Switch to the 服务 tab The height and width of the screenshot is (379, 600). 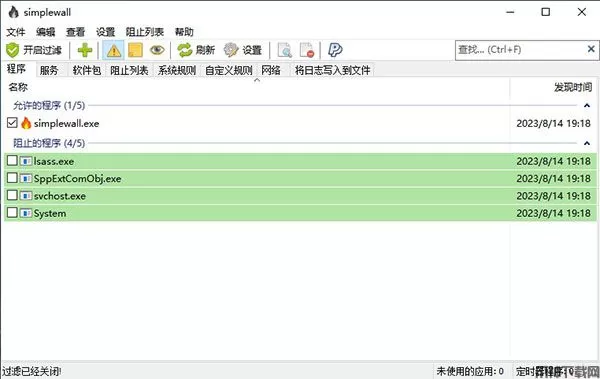[49, 70]
